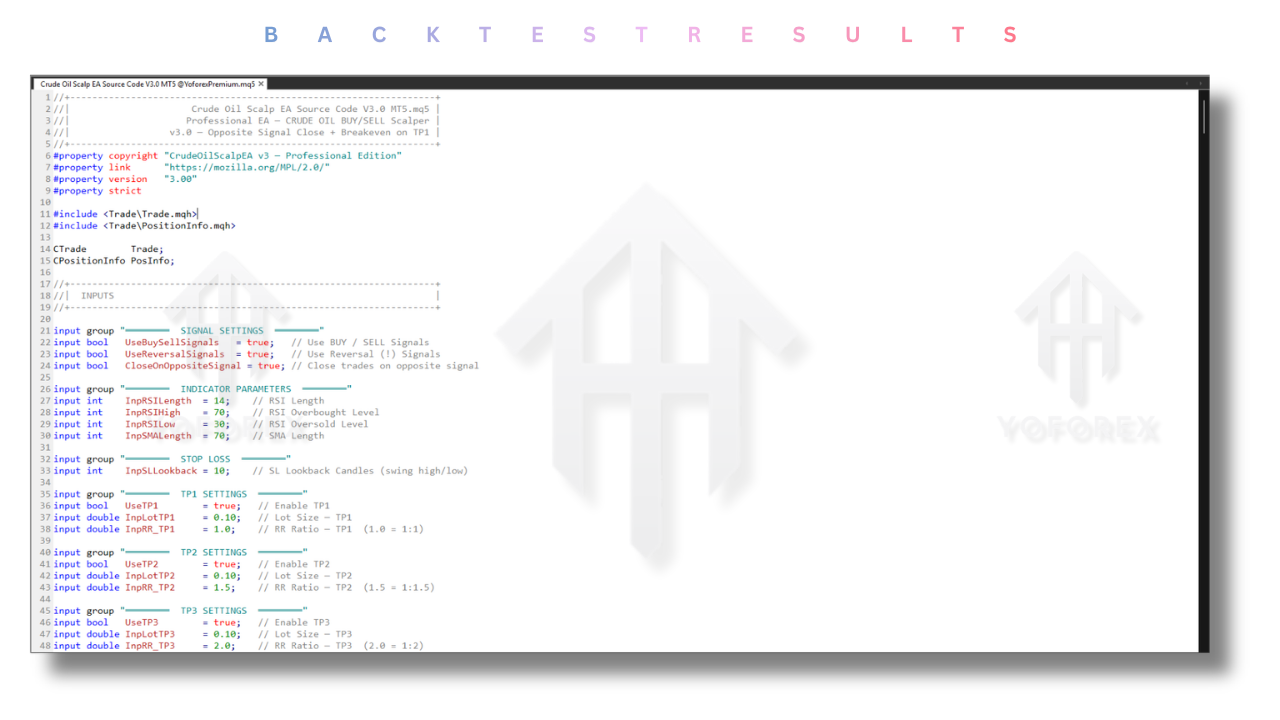Click the vertical scrollbar thumb
1280x720 pixels.
[x=1203, y=115]
